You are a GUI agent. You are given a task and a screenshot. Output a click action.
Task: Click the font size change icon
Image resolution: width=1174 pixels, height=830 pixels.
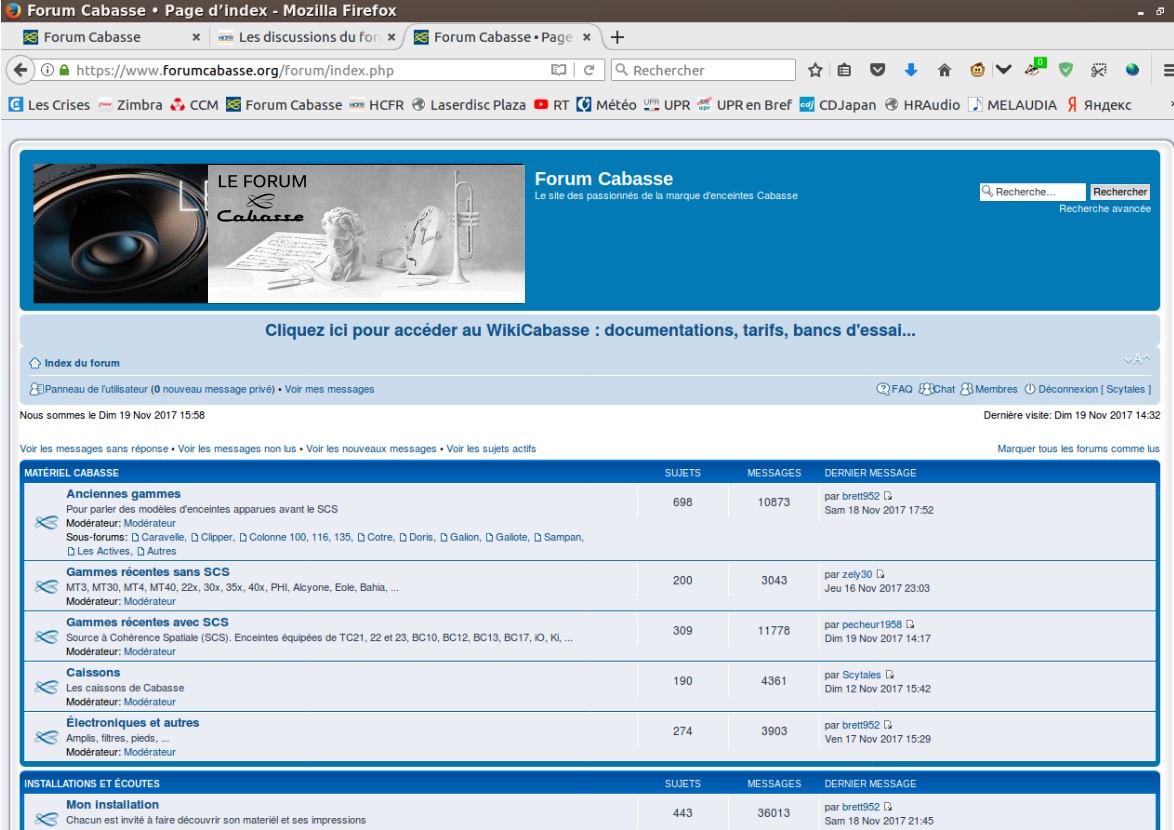[1137, 359]
